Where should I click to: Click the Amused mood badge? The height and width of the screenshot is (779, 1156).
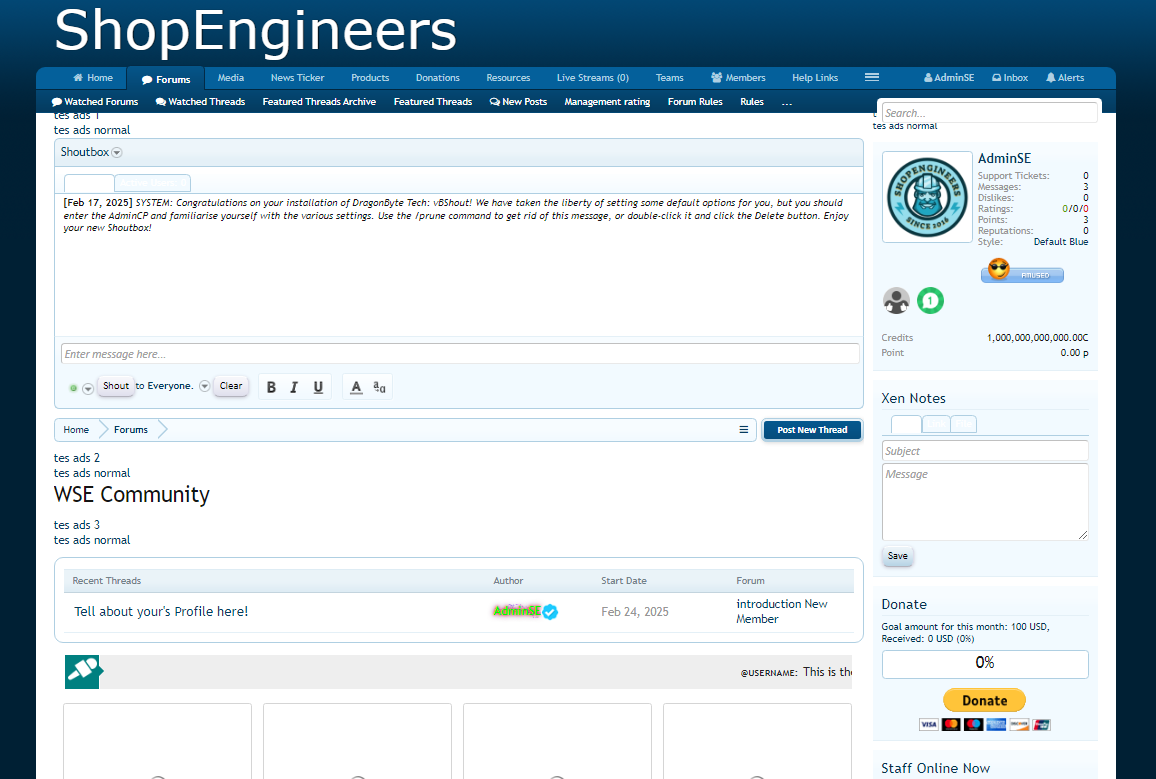pos(1023,270)
